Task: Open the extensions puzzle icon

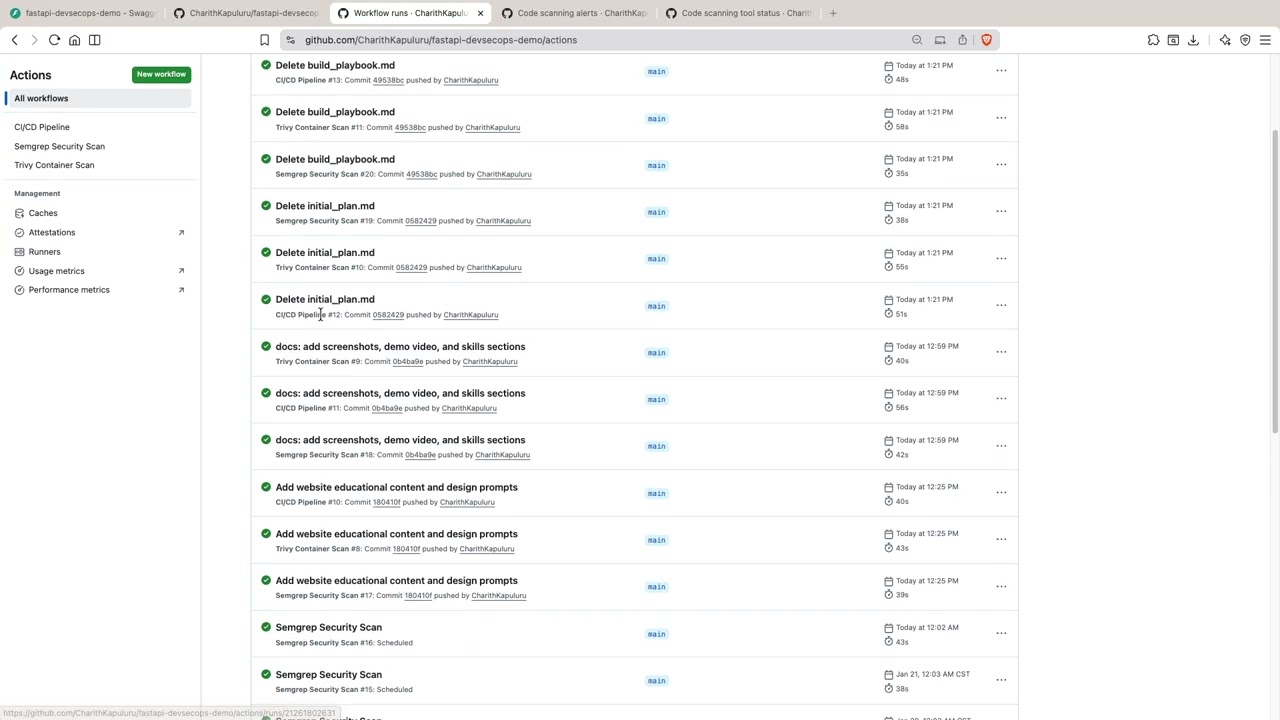Action: coord(1153,40)
